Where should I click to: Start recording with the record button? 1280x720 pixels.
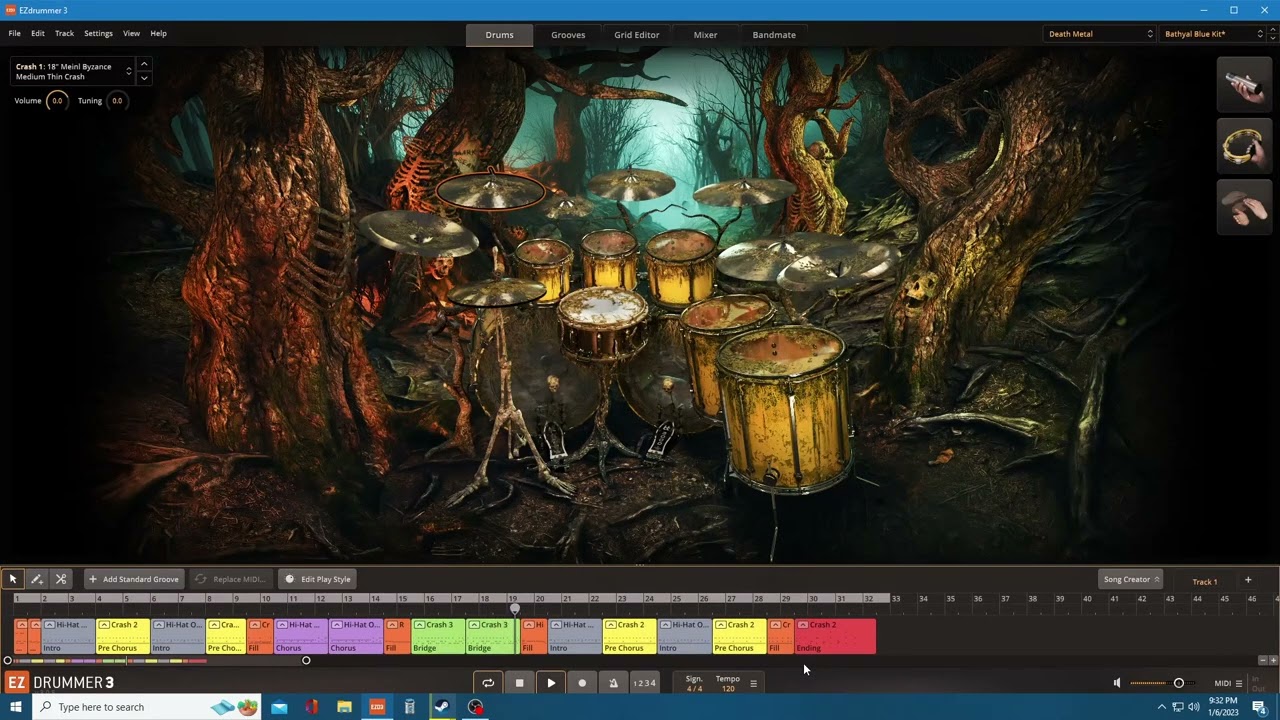pos(582,683)
